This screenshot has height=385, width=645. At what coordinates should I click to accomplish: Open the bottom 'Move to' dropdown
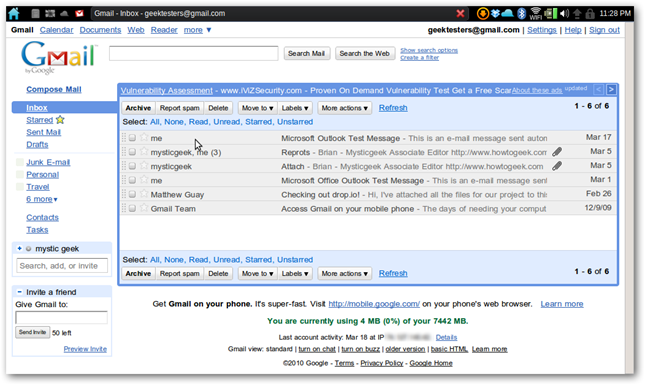[258, 274]
